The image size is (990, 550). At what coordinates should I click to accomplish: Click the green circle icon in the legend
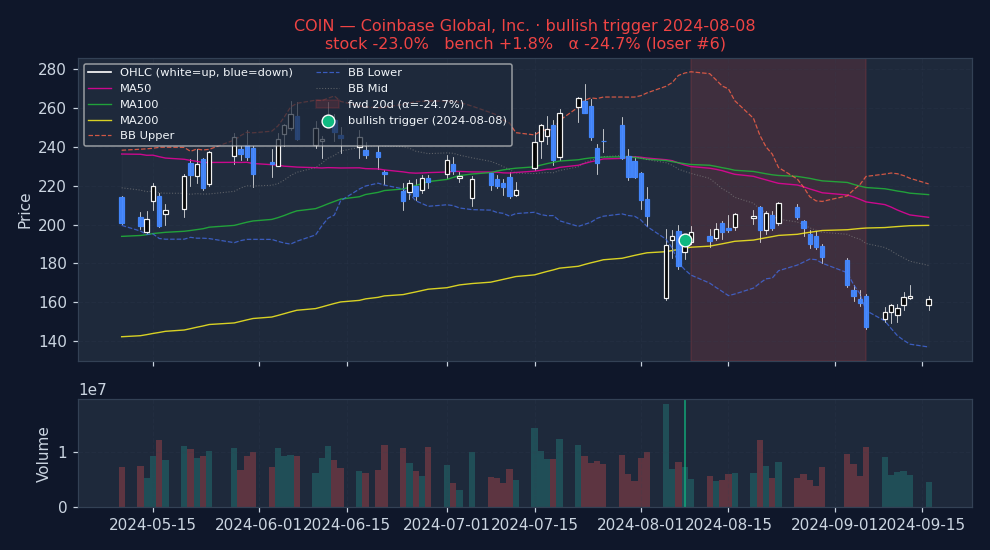pyautogui.click(x=328, y=121)
